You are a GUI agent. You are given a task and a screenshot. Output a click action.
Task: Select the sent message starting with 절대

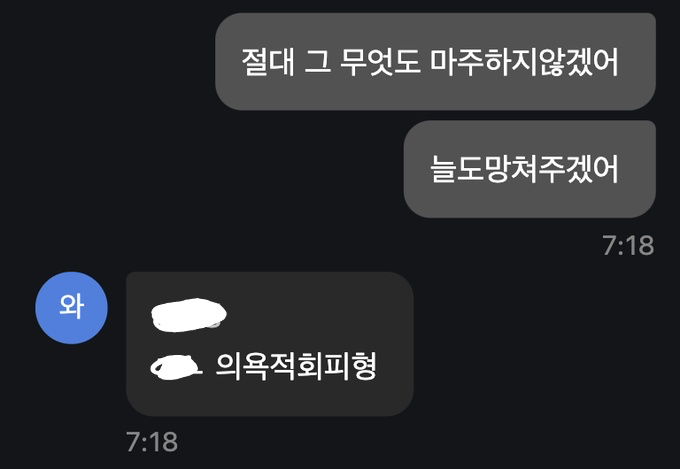[x=435, y=61]
